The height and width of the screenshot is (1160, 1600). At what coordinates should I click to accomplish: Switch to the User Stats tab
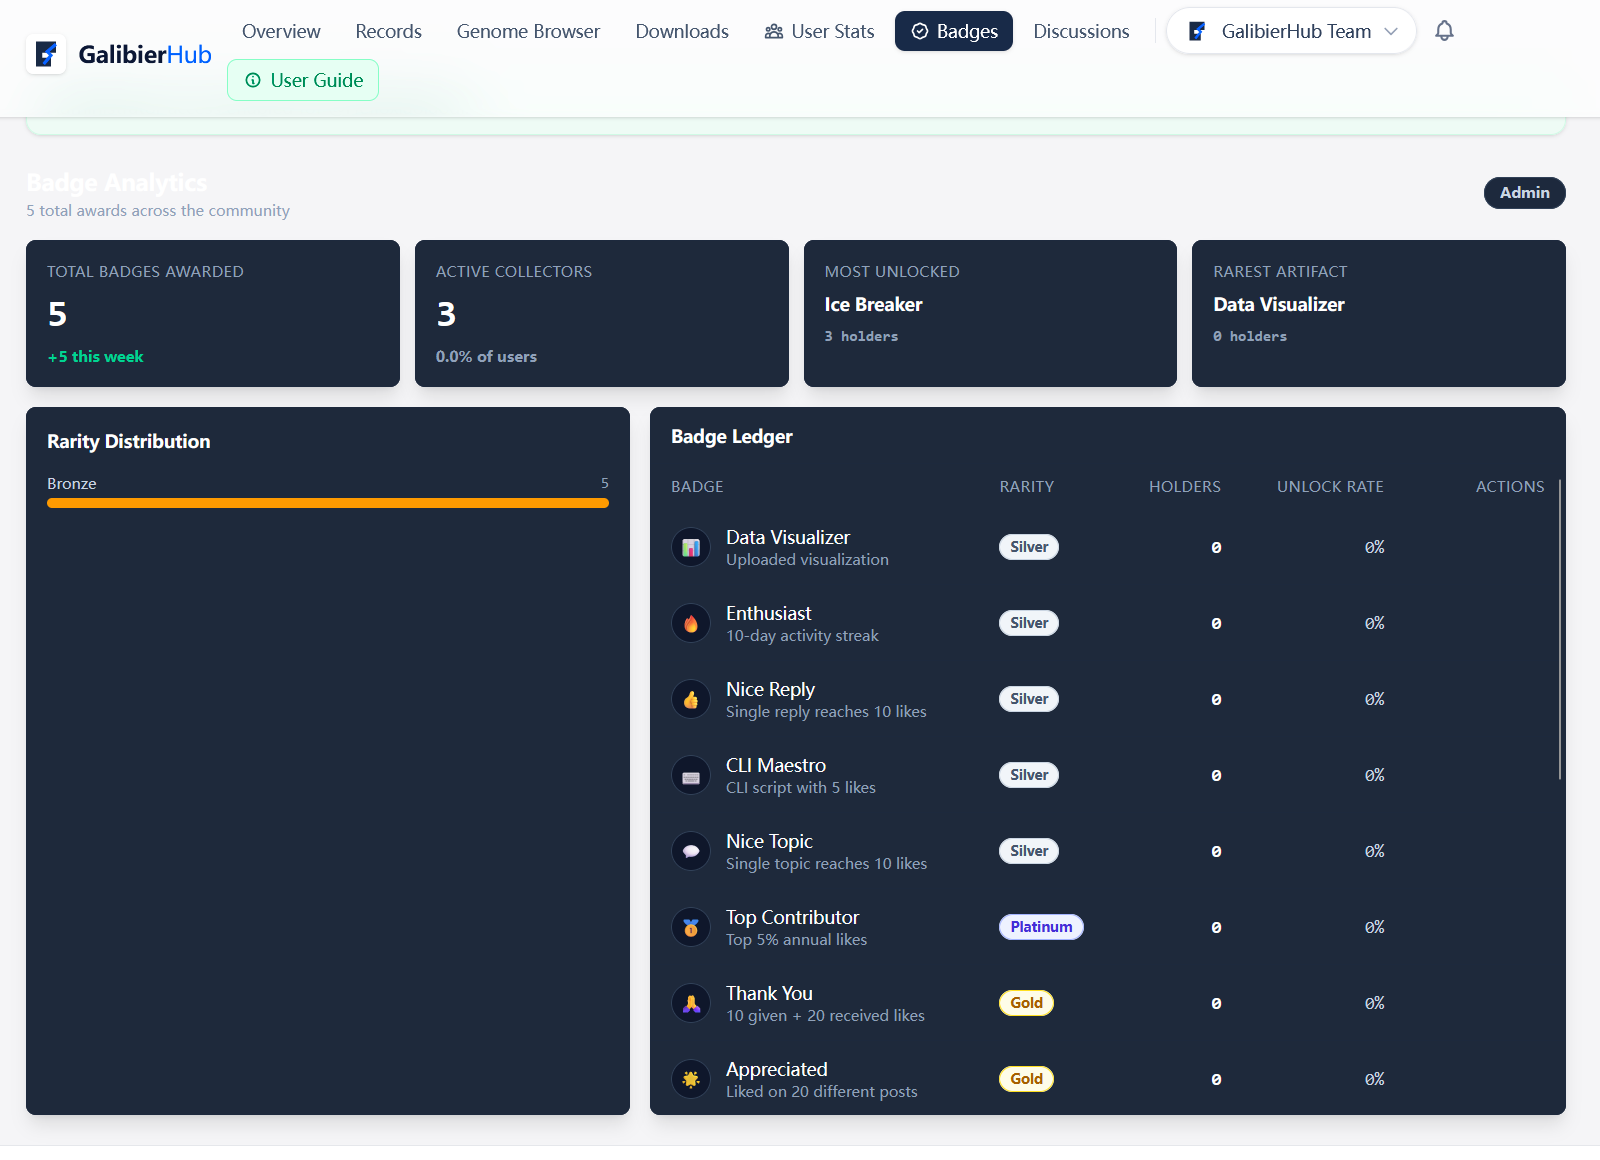[819, 31]
